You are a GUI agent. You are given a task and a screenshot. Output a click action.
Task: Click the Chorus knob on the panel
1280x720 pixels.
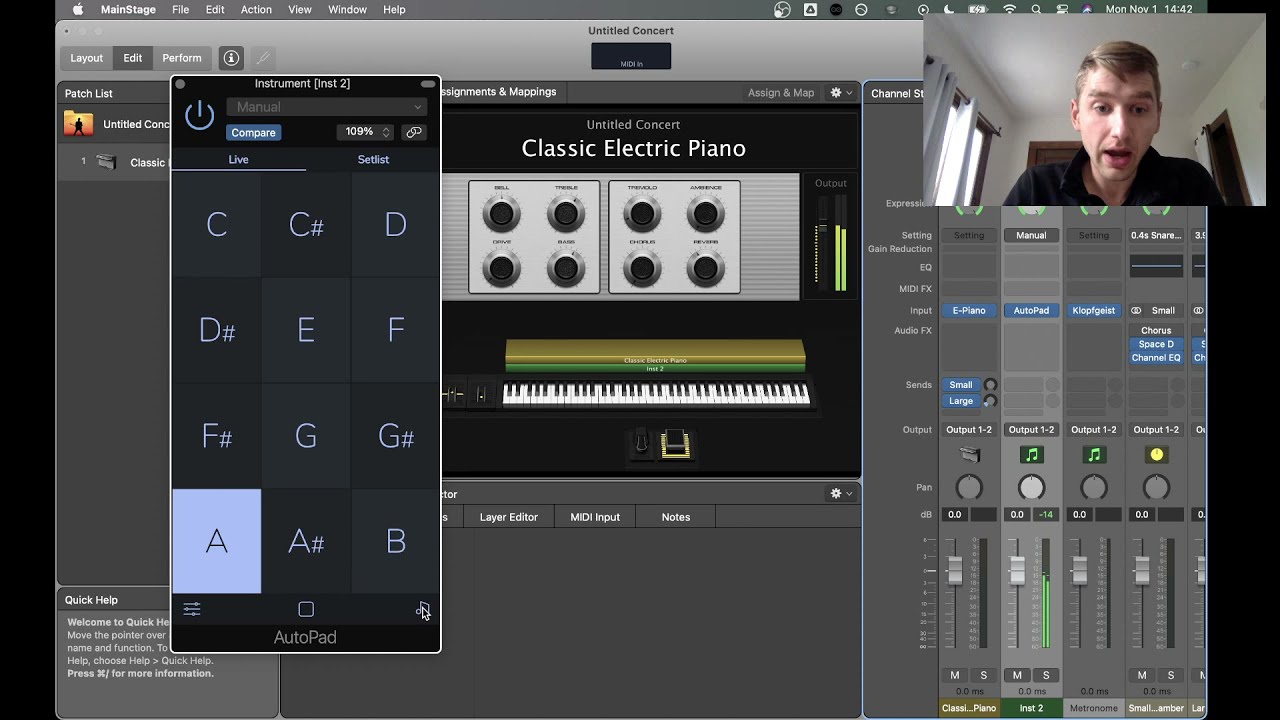click(x=642, y=267)
